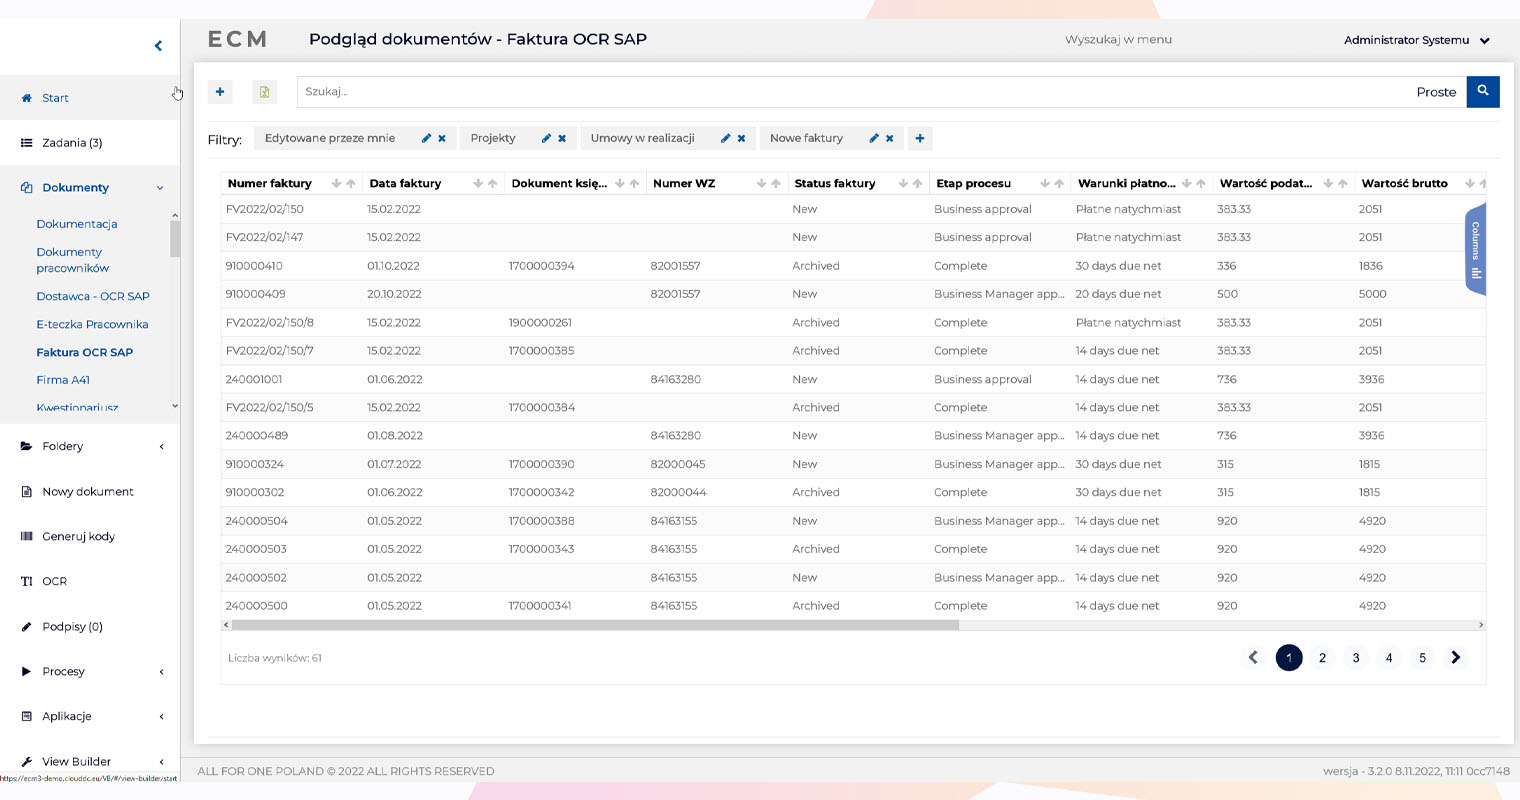Collapse the sidebar with the left chevron
Image resolution: width=1520 pixels, height=800 pixels.
[158, 46]
